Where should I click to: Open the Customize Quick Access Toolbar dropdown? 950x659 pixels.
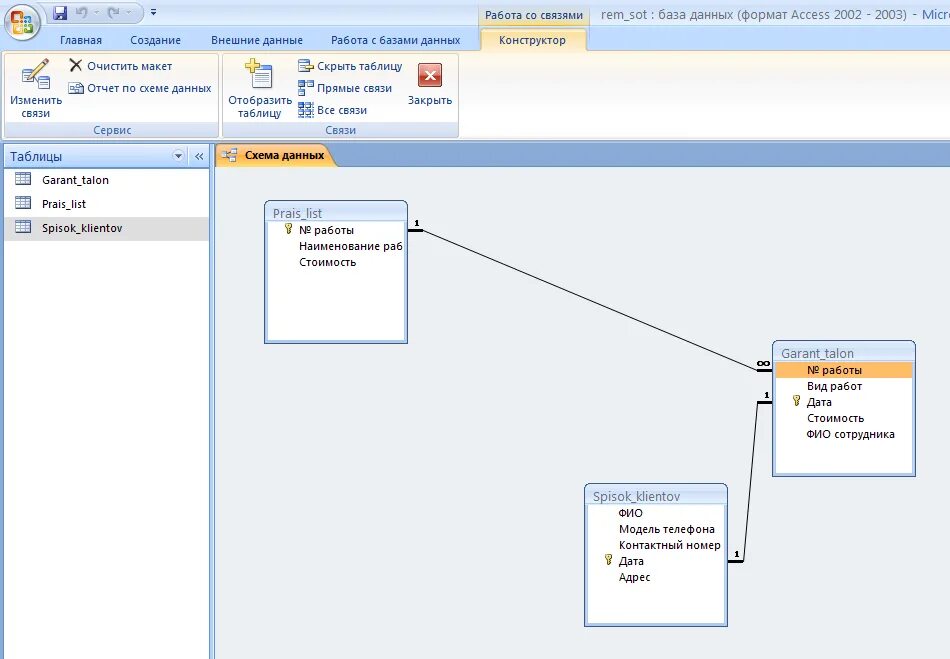pos(153,12)
